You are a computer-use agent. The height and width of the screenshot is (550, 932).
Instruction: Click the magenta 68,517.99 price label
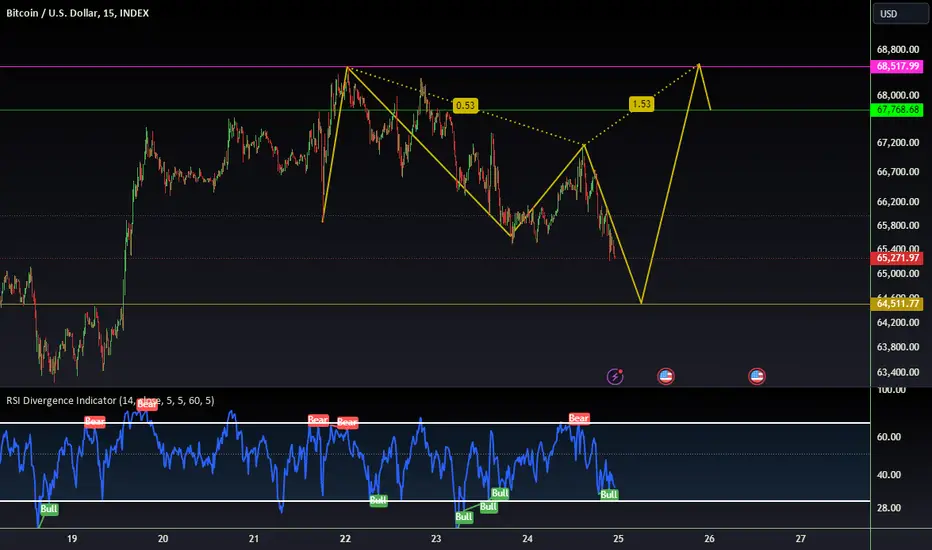point(897,66)
